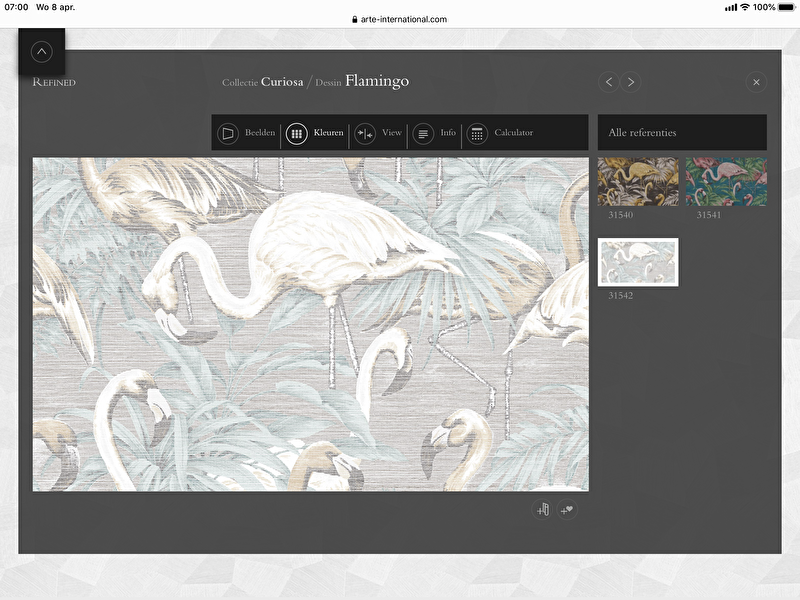800x600 pixels.
Task: Go to the next dessin arrow
Action: pyautogui.click(x=631, y=82)
